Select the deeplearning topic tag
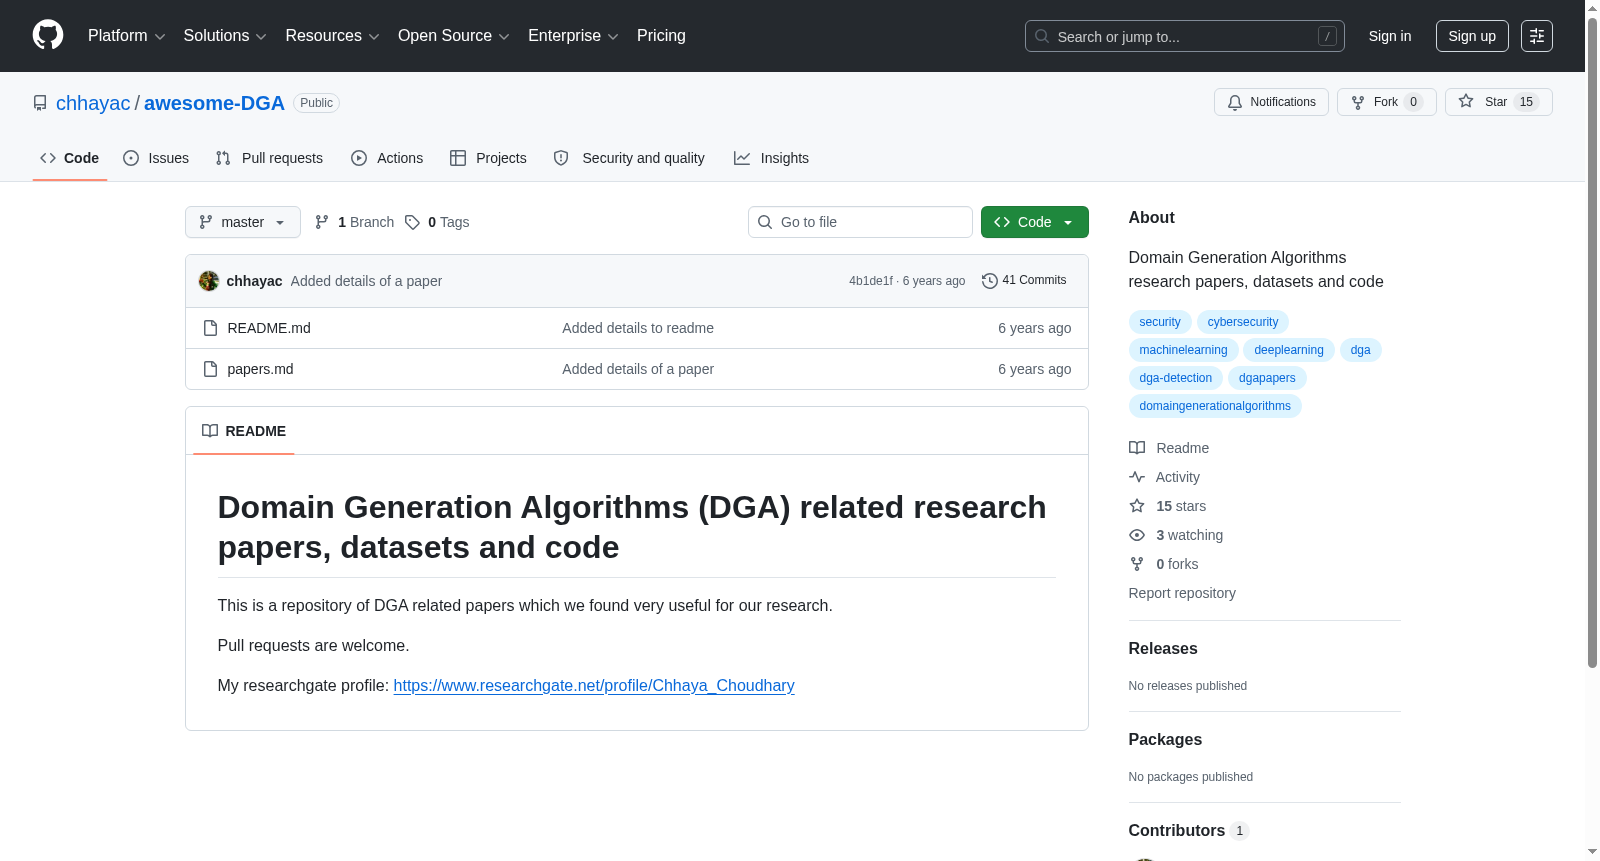The width and height of the screenshot is (1600, 861). point(1289,350)
